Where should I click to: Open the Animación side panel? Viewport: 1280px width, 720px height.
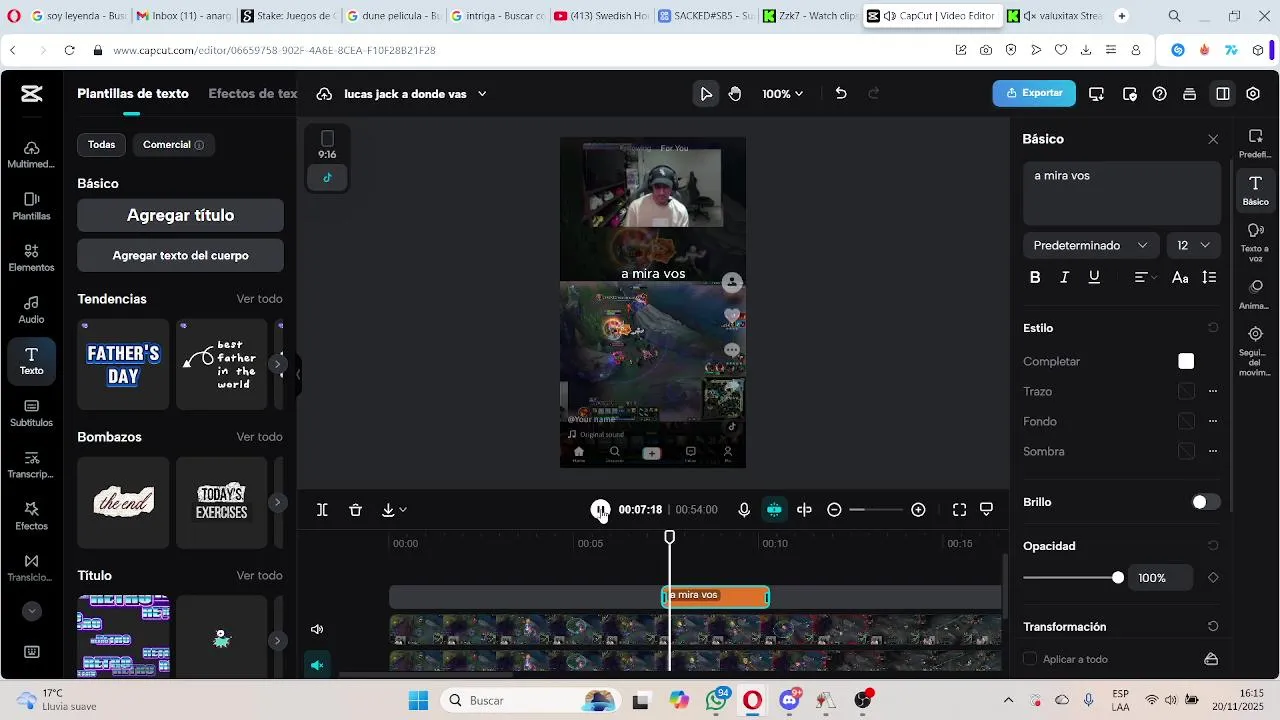tap(1255, 294)
